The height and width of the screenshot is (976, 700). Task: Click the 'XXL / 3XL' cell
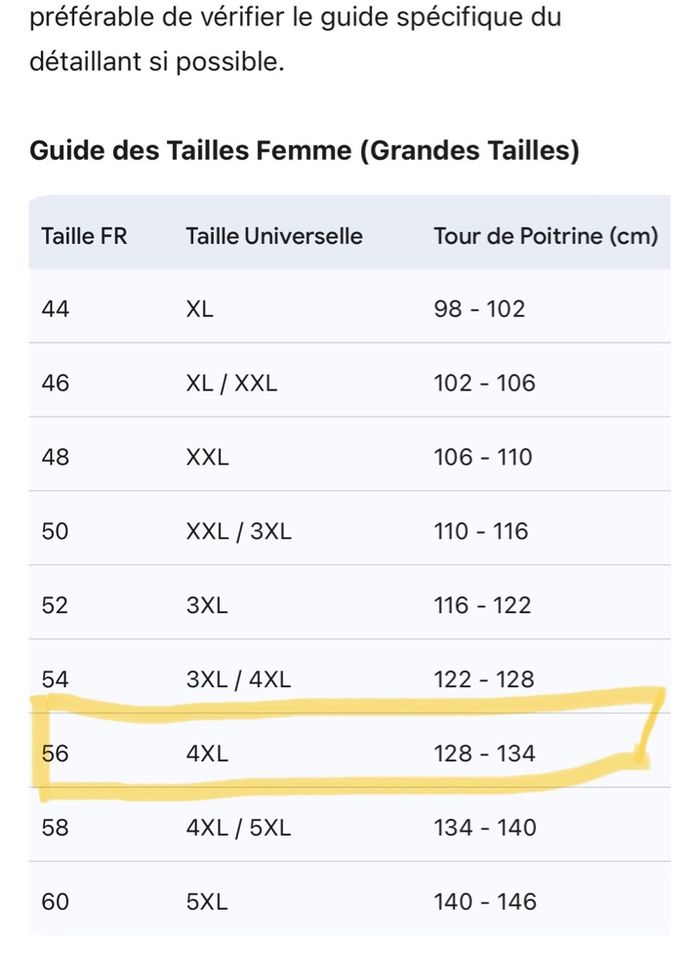(239, 531)
